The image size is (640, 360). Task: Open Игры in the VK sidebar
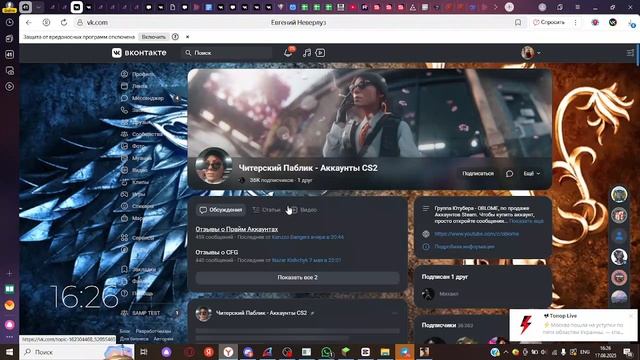tap(133, 194)
